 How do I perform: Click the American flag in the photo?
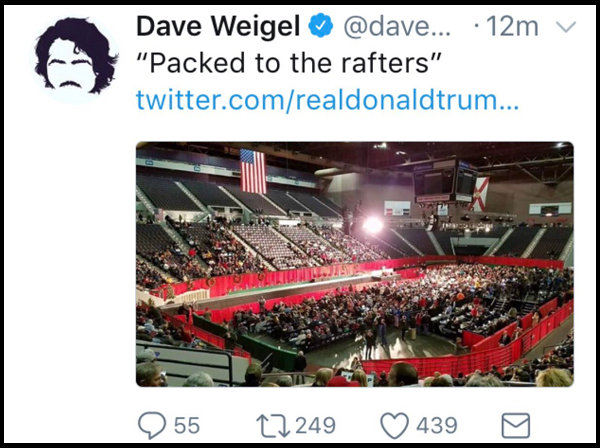click(253, 171)
